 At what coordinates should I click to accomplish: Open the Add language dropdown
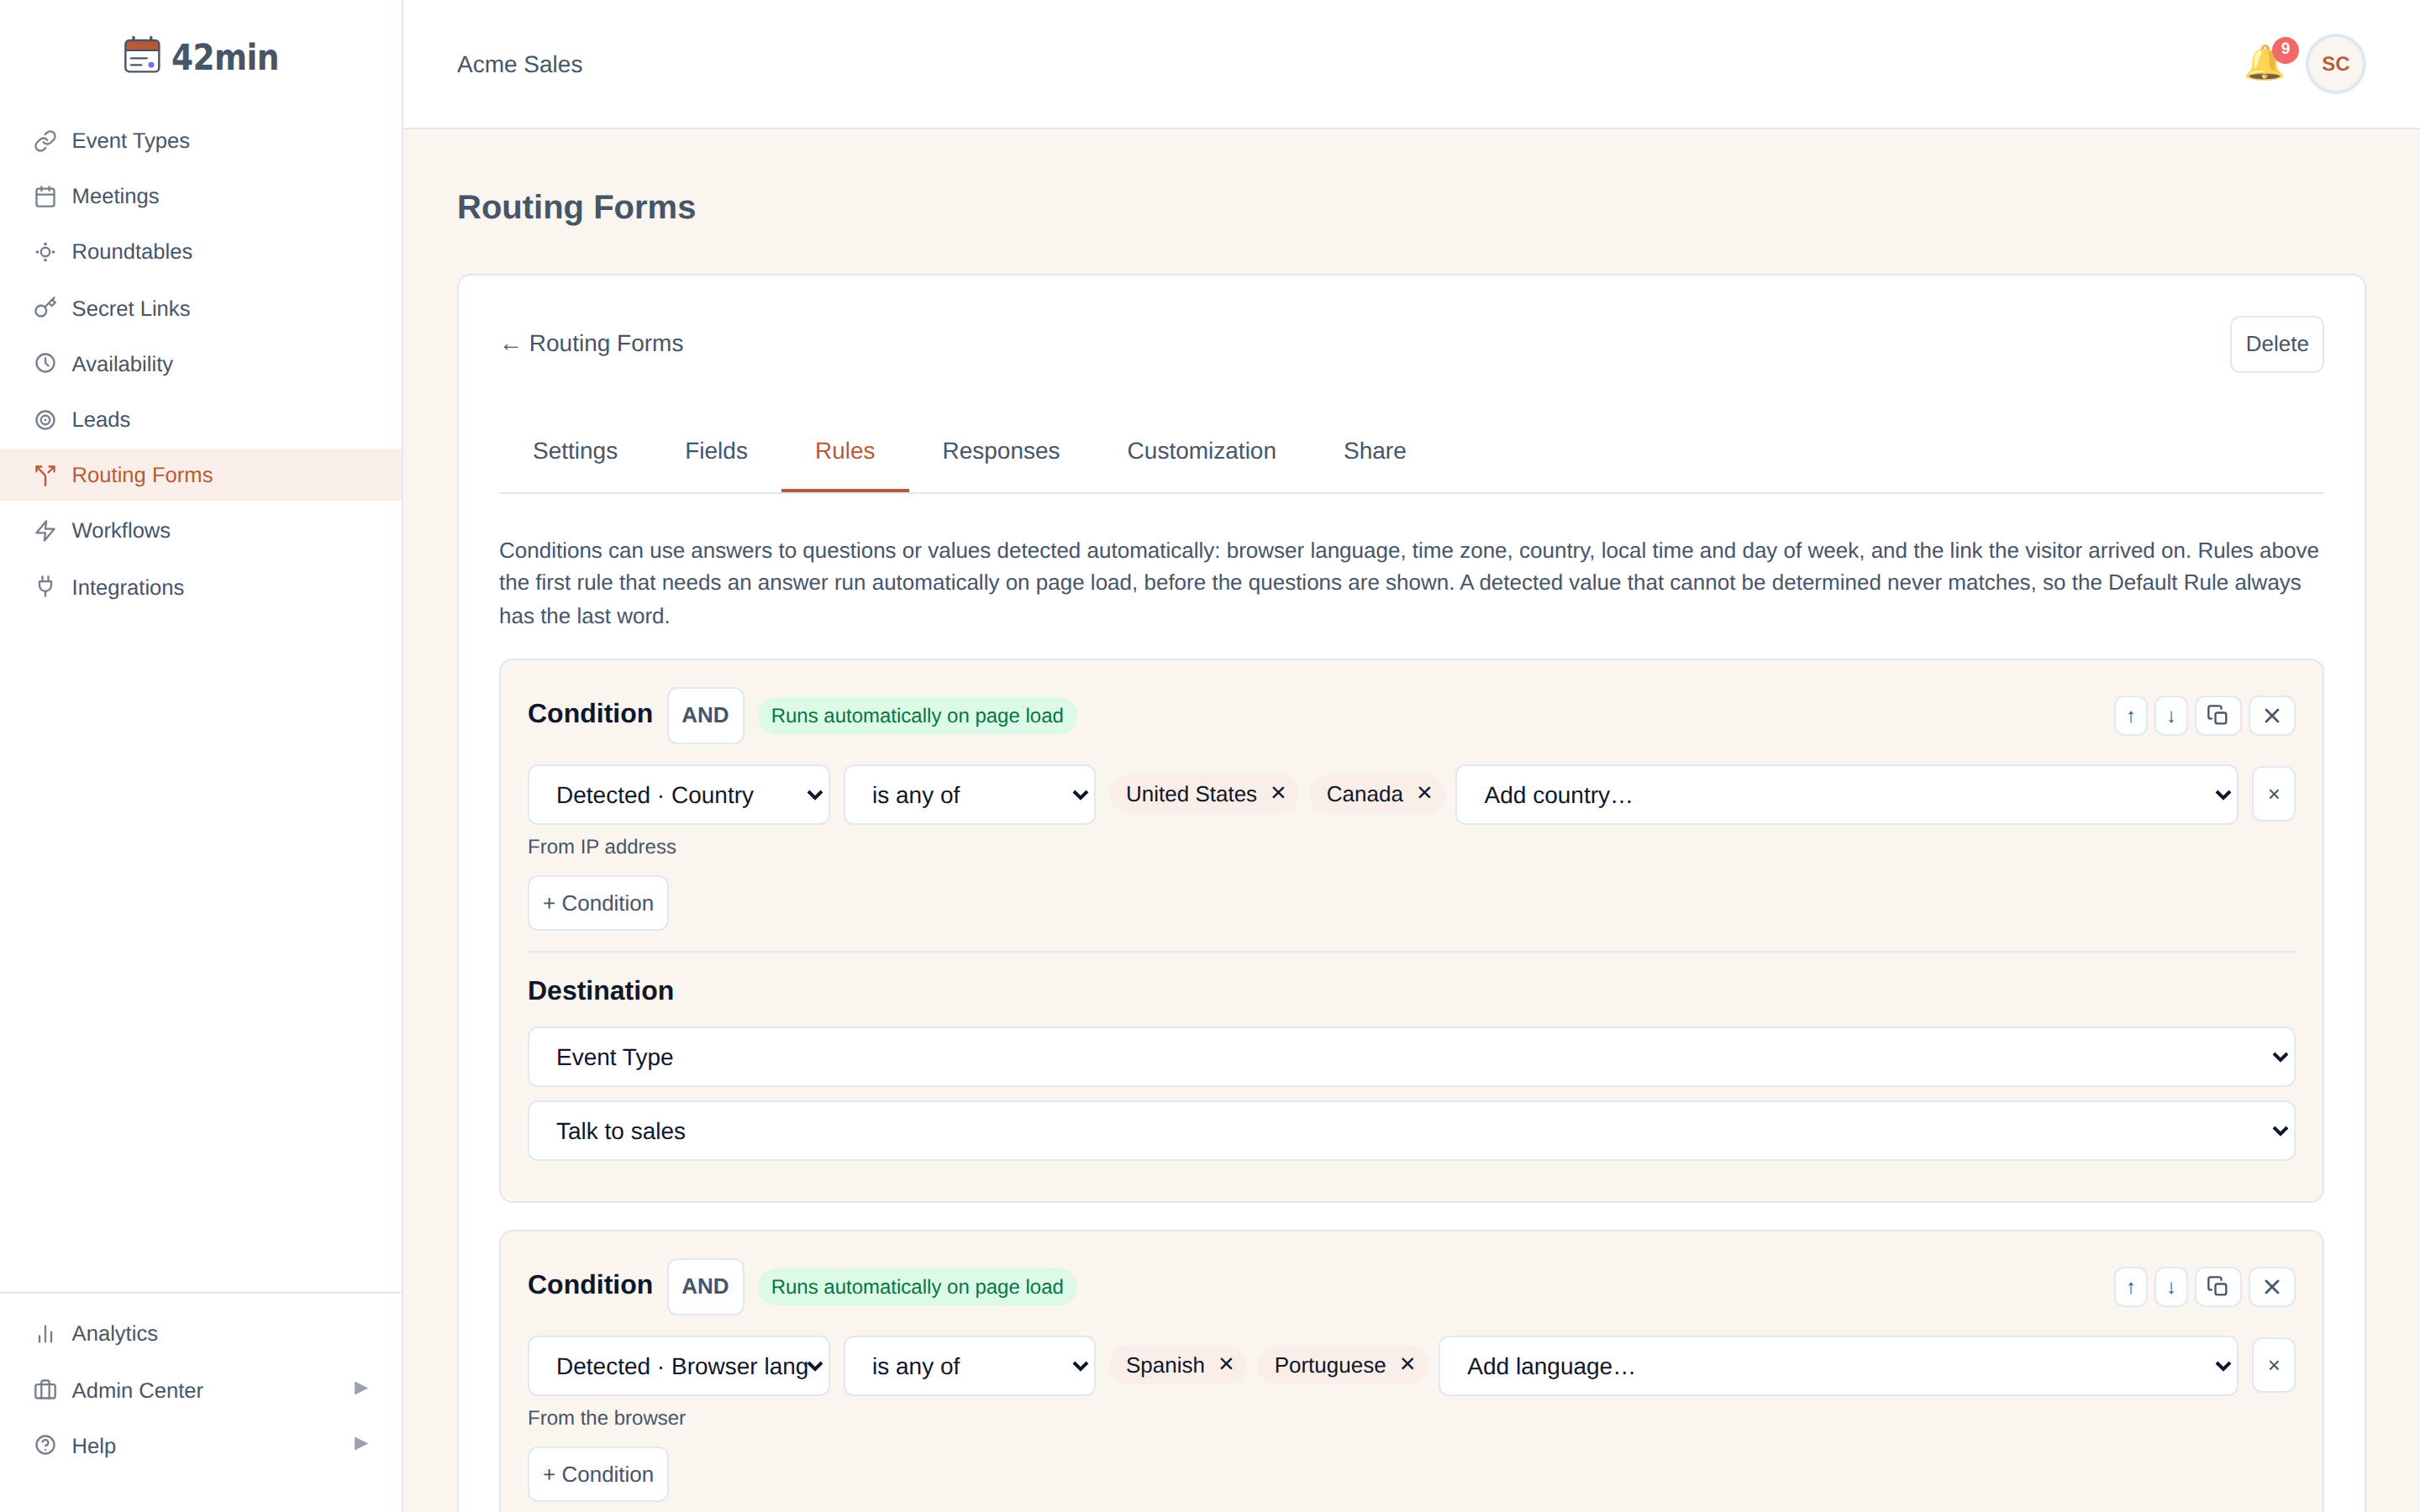(1838, 1366)
